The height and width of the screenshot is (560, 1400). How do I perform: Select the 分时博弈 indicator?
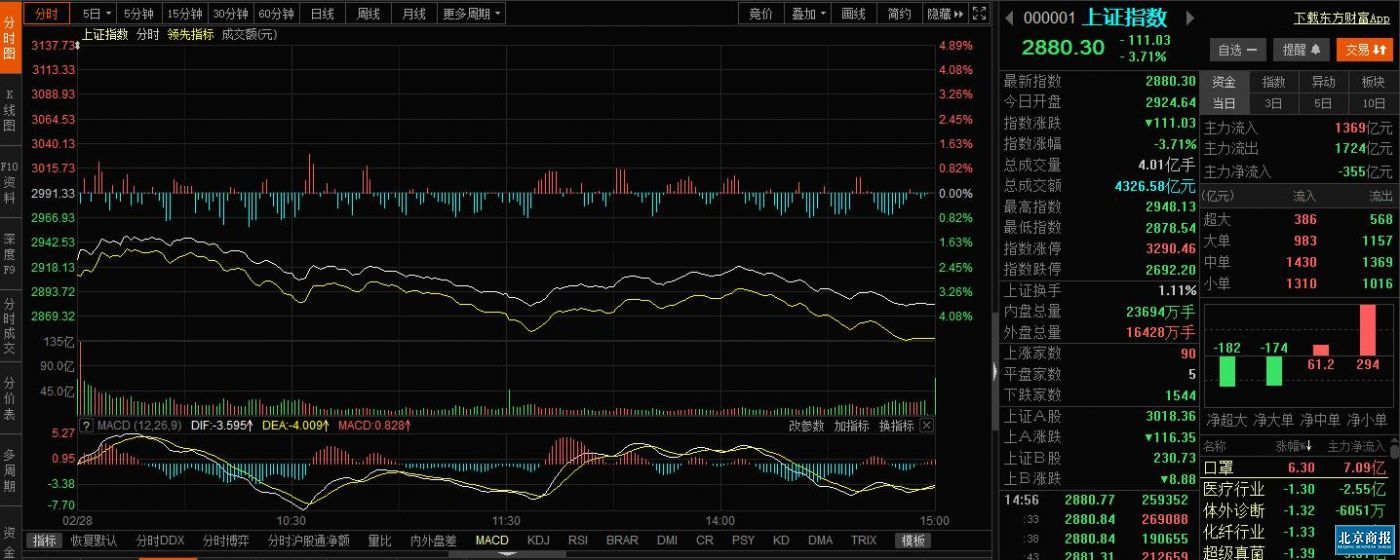[226, 540]
